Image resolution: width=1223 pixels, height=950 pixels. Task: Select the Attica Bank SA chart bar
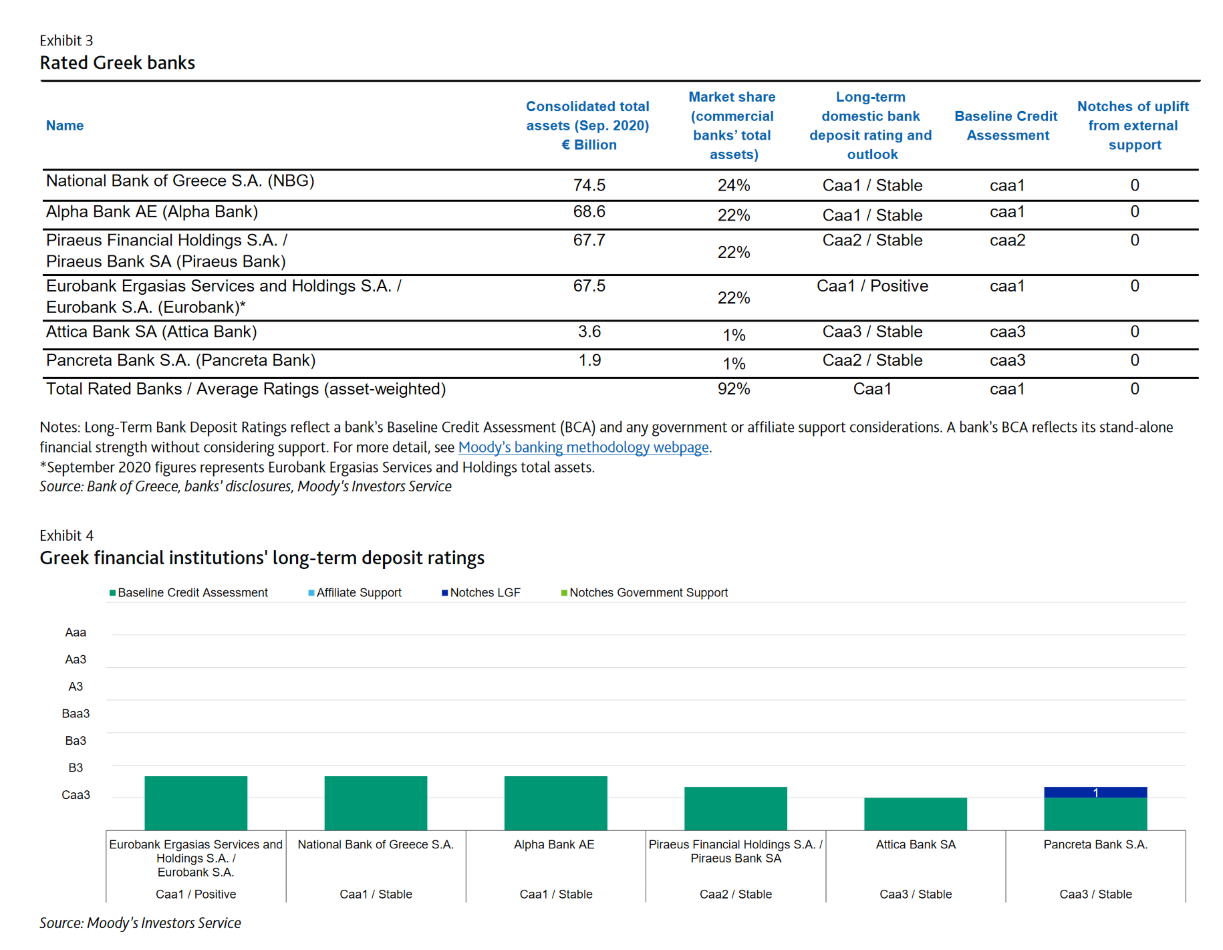(x=915, y=813)
